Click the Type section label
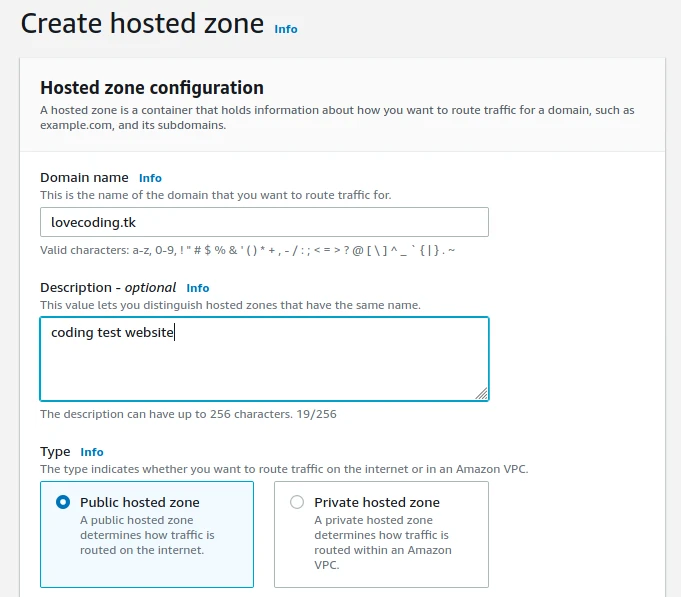The height and width of the screenshot is (597, 681). coord(55,452)
